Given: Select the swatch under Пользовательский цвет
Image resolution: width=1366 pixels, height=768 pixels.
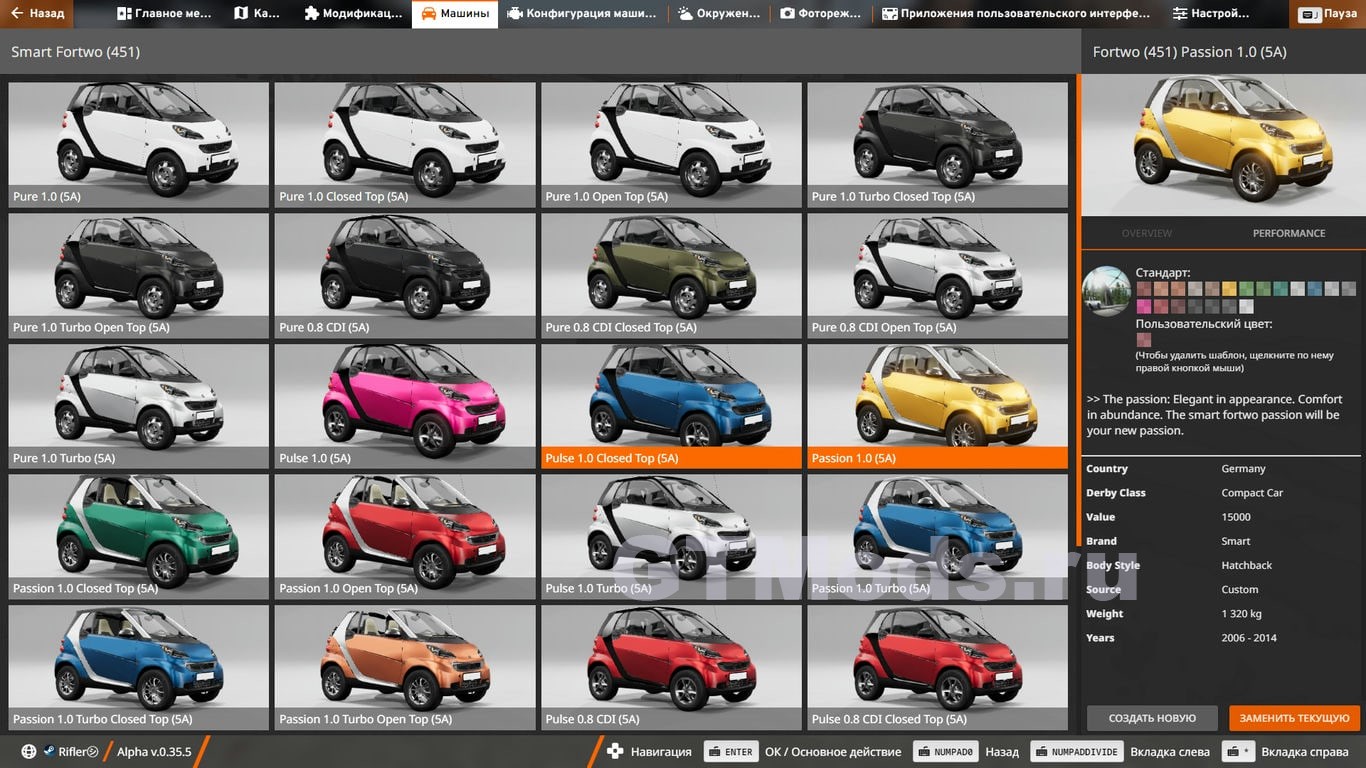Looking at the screenshot, I should click(1143, 340).
